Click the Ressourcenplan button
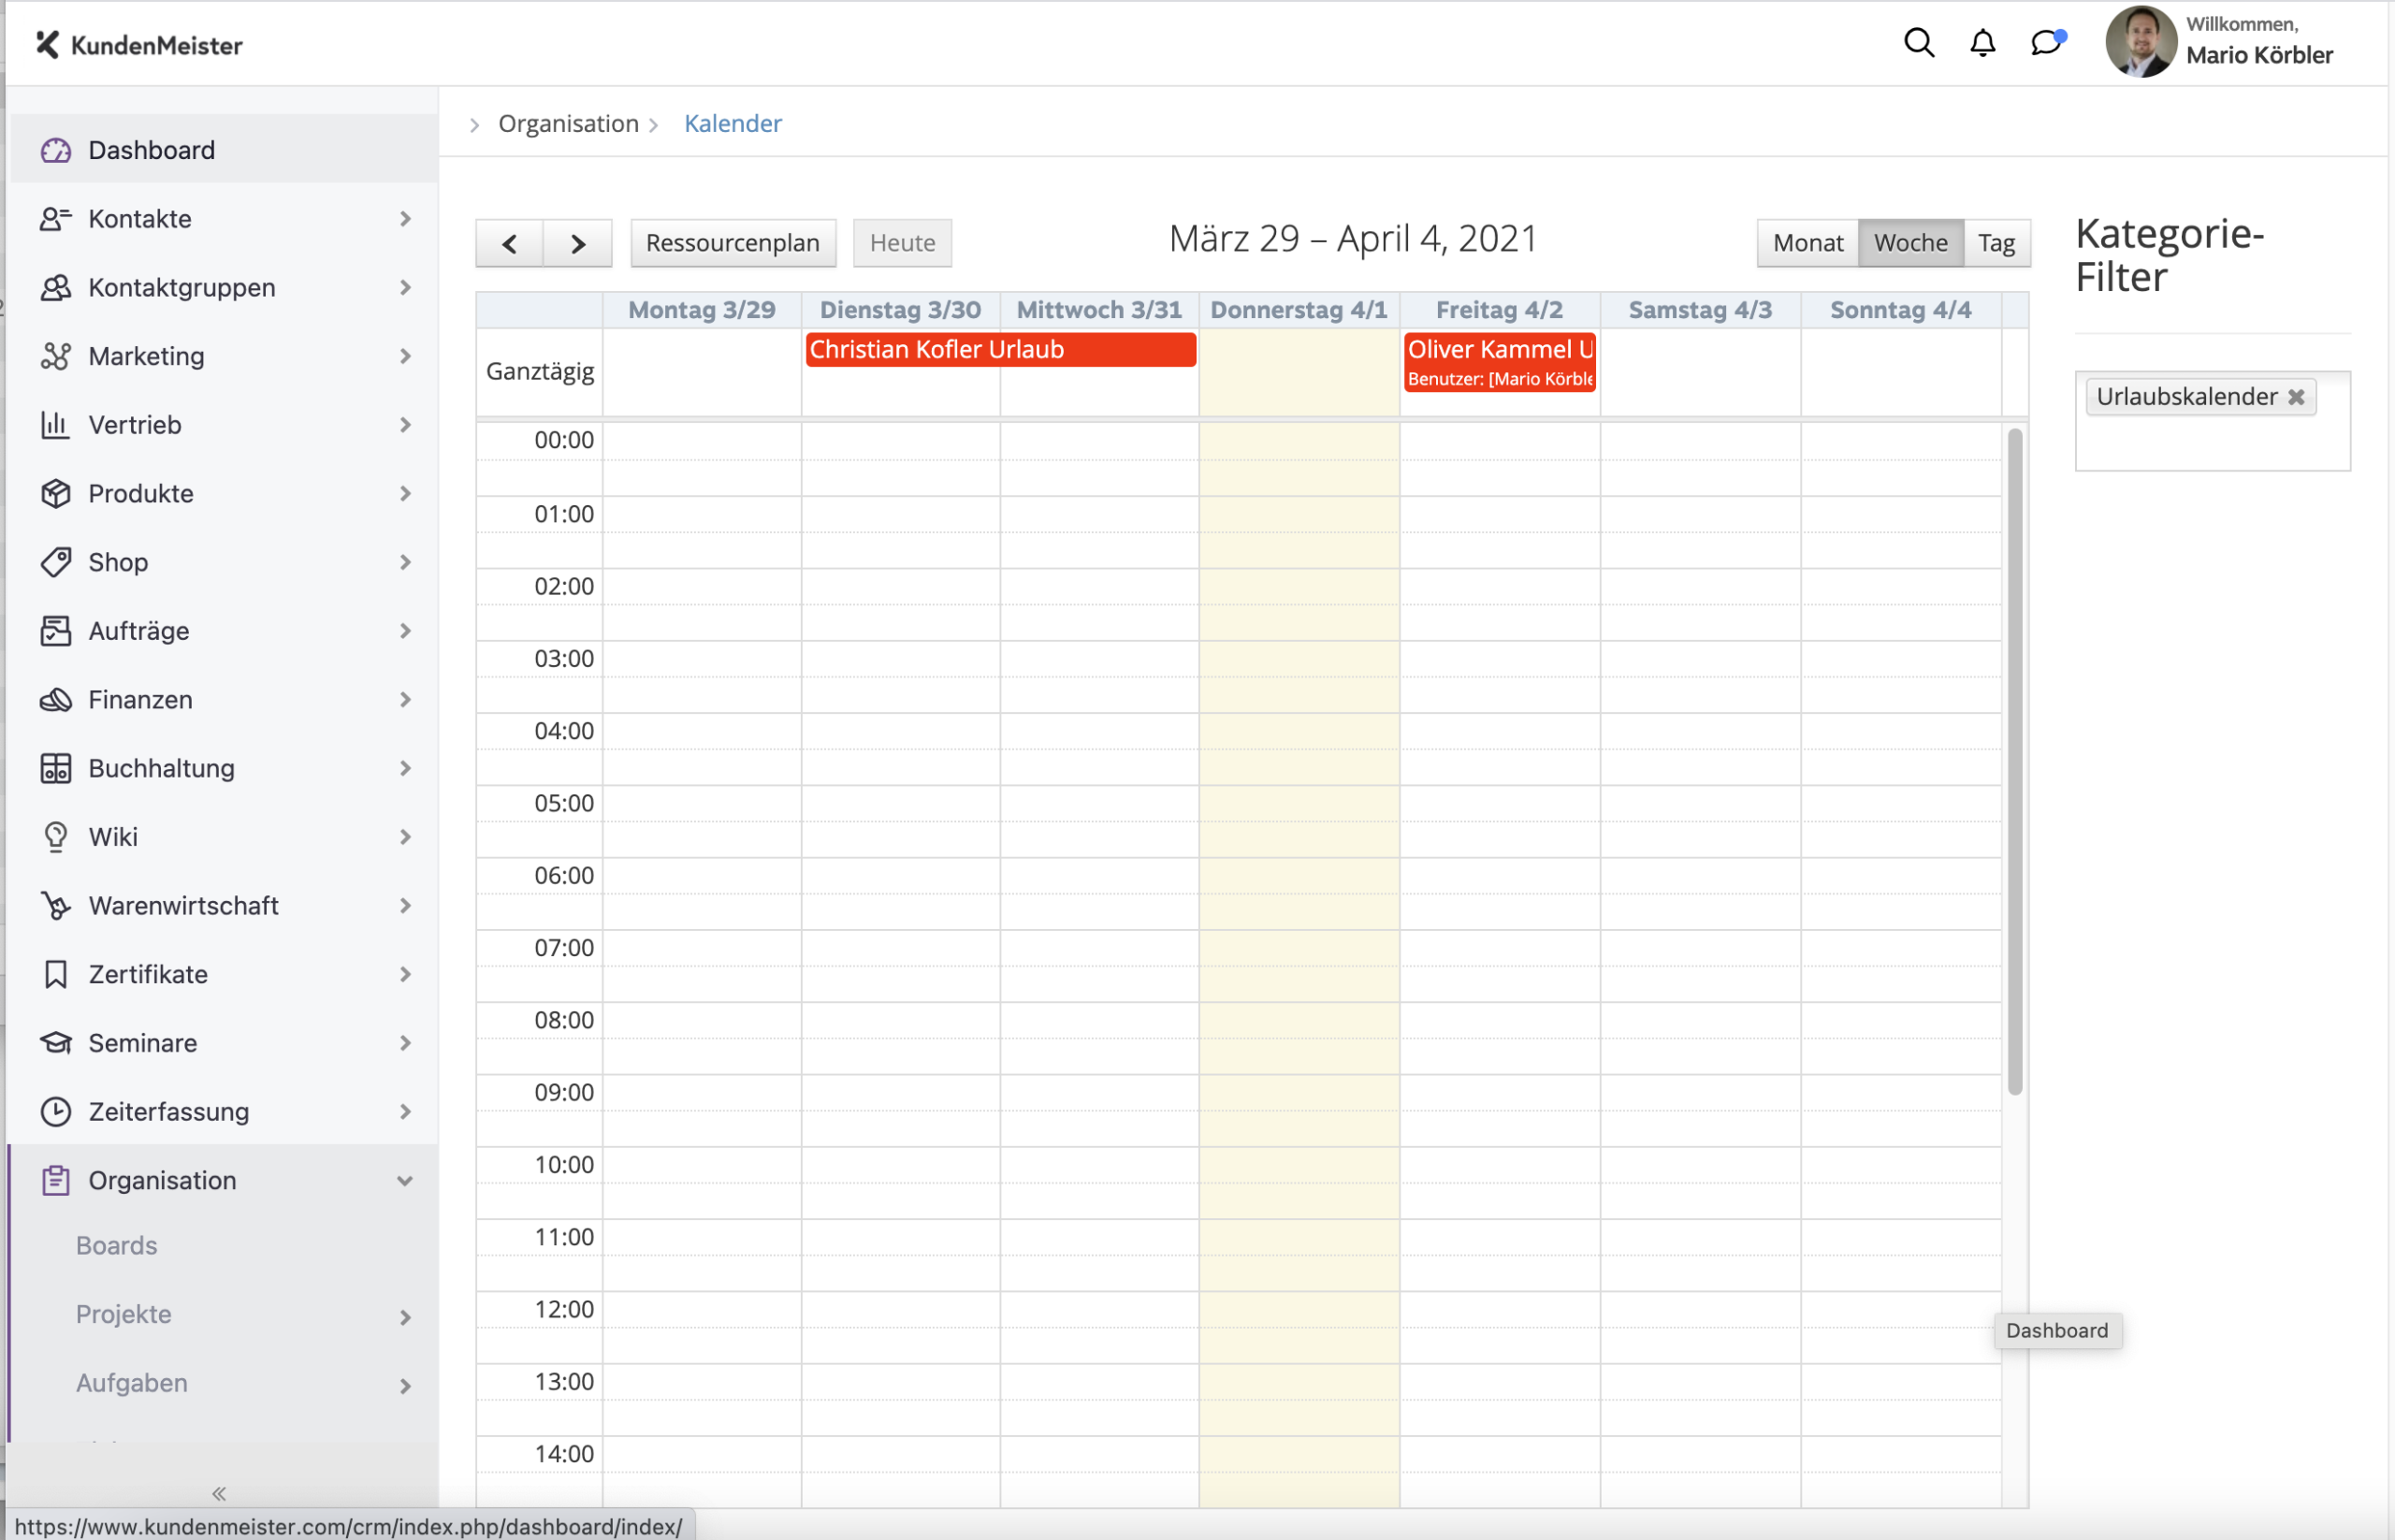Viewport: 2395px width, 1540px height. pyautogui.click(x=732, y=242)
